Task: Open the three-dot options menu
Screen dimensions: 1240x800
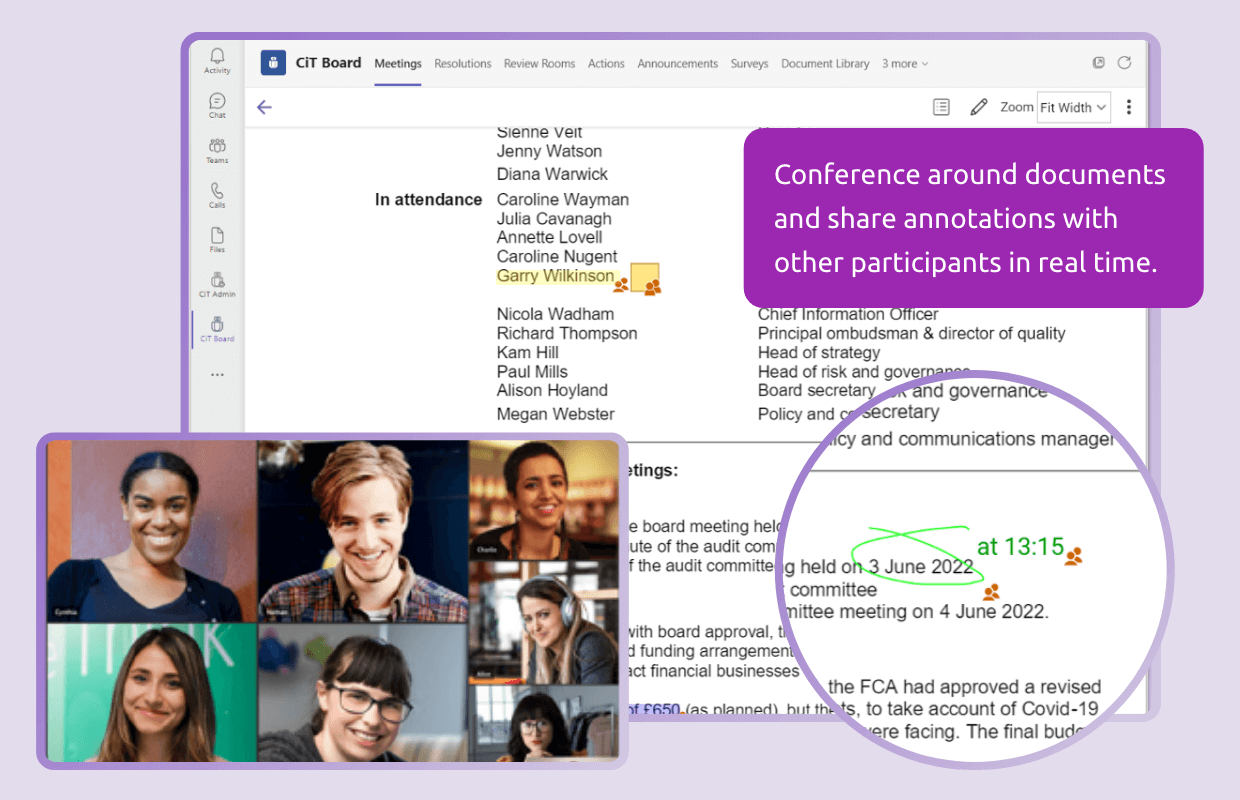Action: (1128, 106)
